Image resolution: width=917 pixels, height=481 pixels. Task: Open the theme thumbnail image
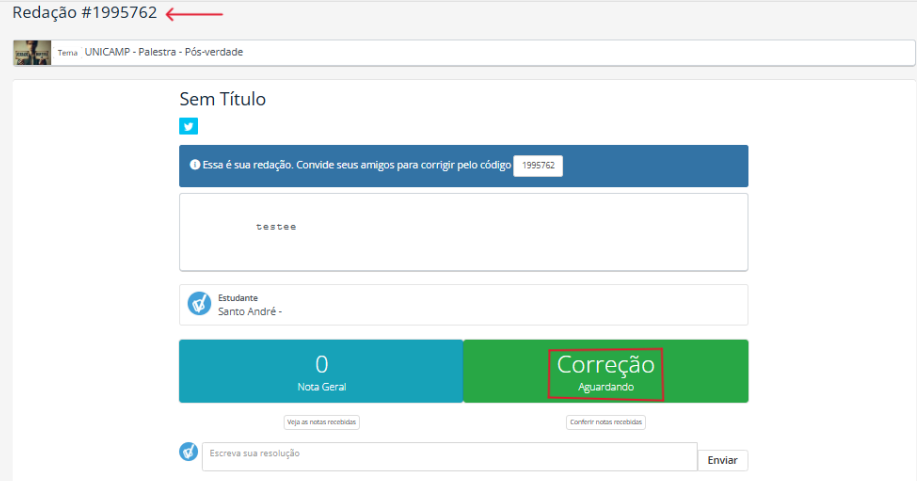pyautogui.click(x=32, y=53)
